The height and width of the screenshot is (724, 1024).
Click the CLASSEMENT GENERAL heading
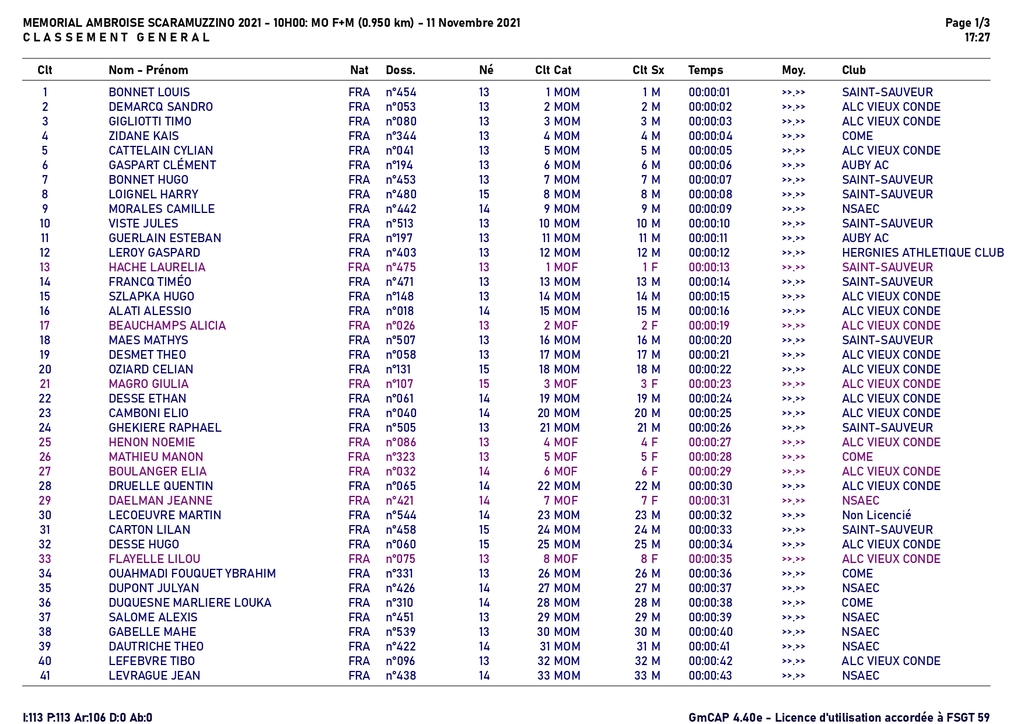116,38
